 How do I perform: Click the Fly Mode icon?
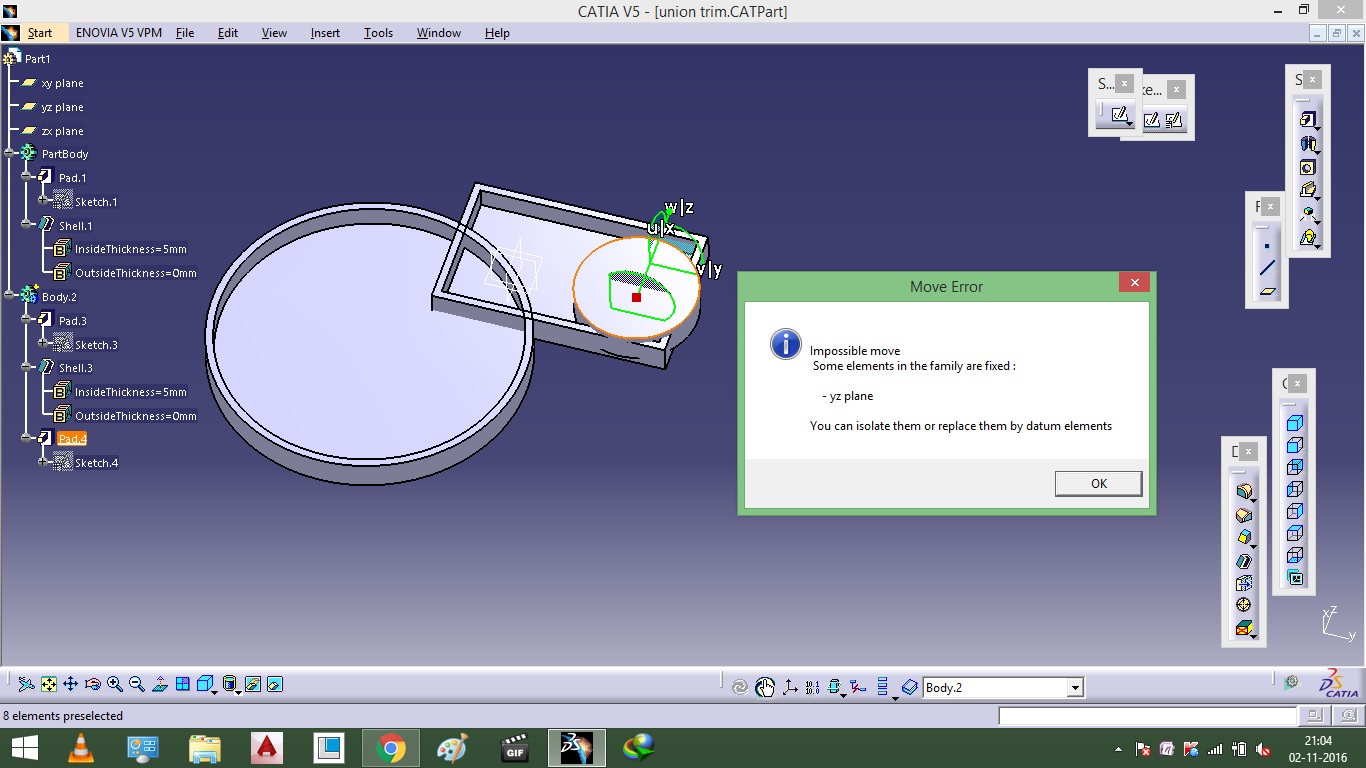pyautogui.click(x=27, y=684)
